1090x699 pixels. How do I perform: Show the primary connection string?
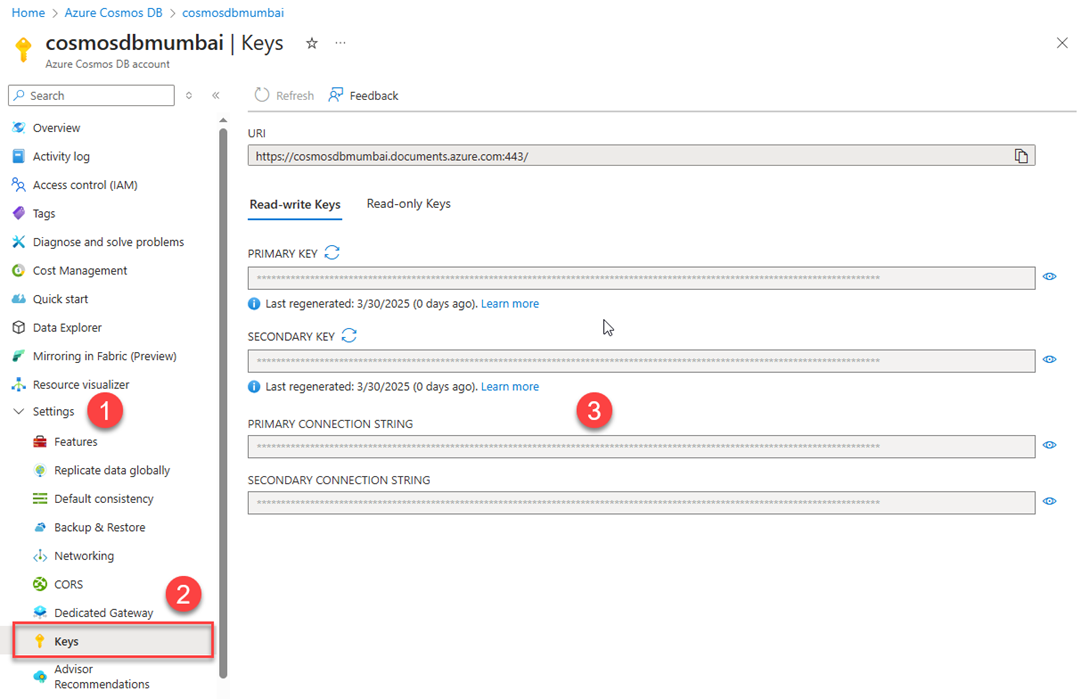[x=1049, y=446]
